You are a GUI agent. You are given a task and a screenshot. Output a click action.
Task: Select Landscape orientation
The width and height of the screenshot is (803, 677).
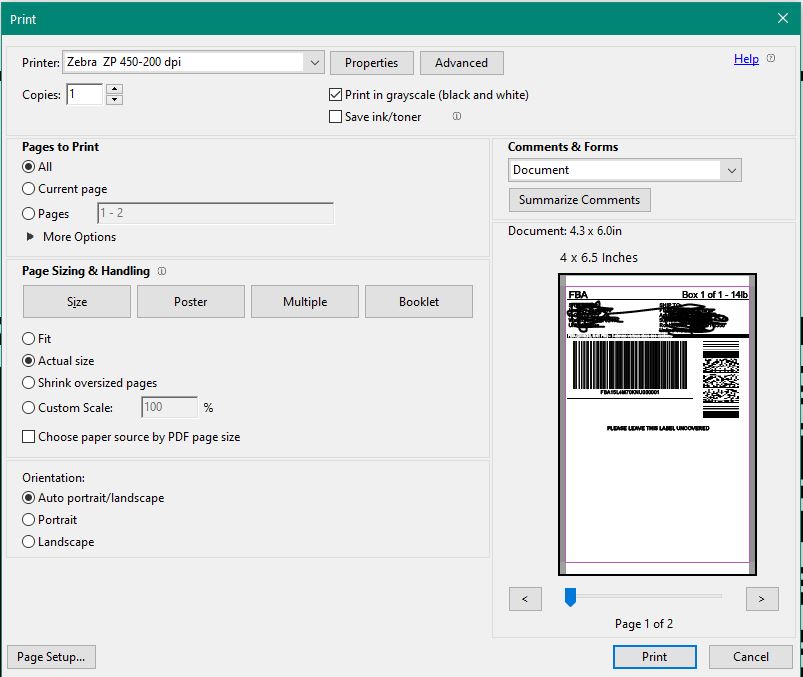[x=29, y=542]
